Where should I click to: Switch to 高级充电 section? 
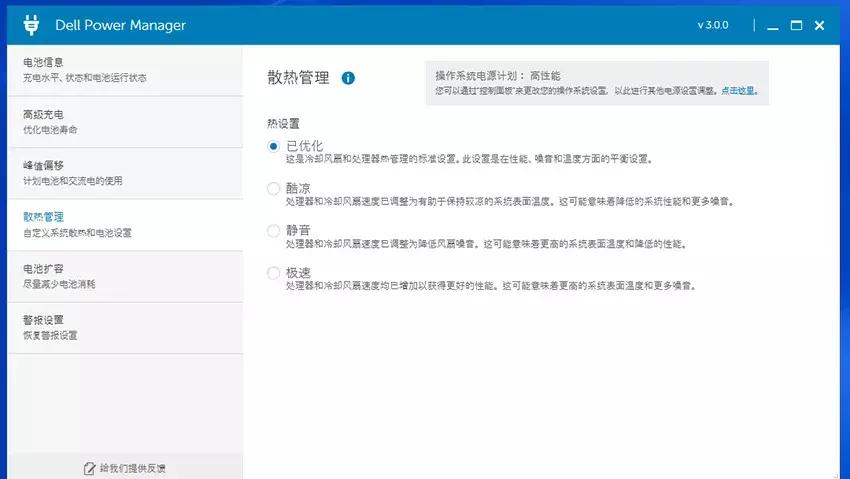(125, 122)
